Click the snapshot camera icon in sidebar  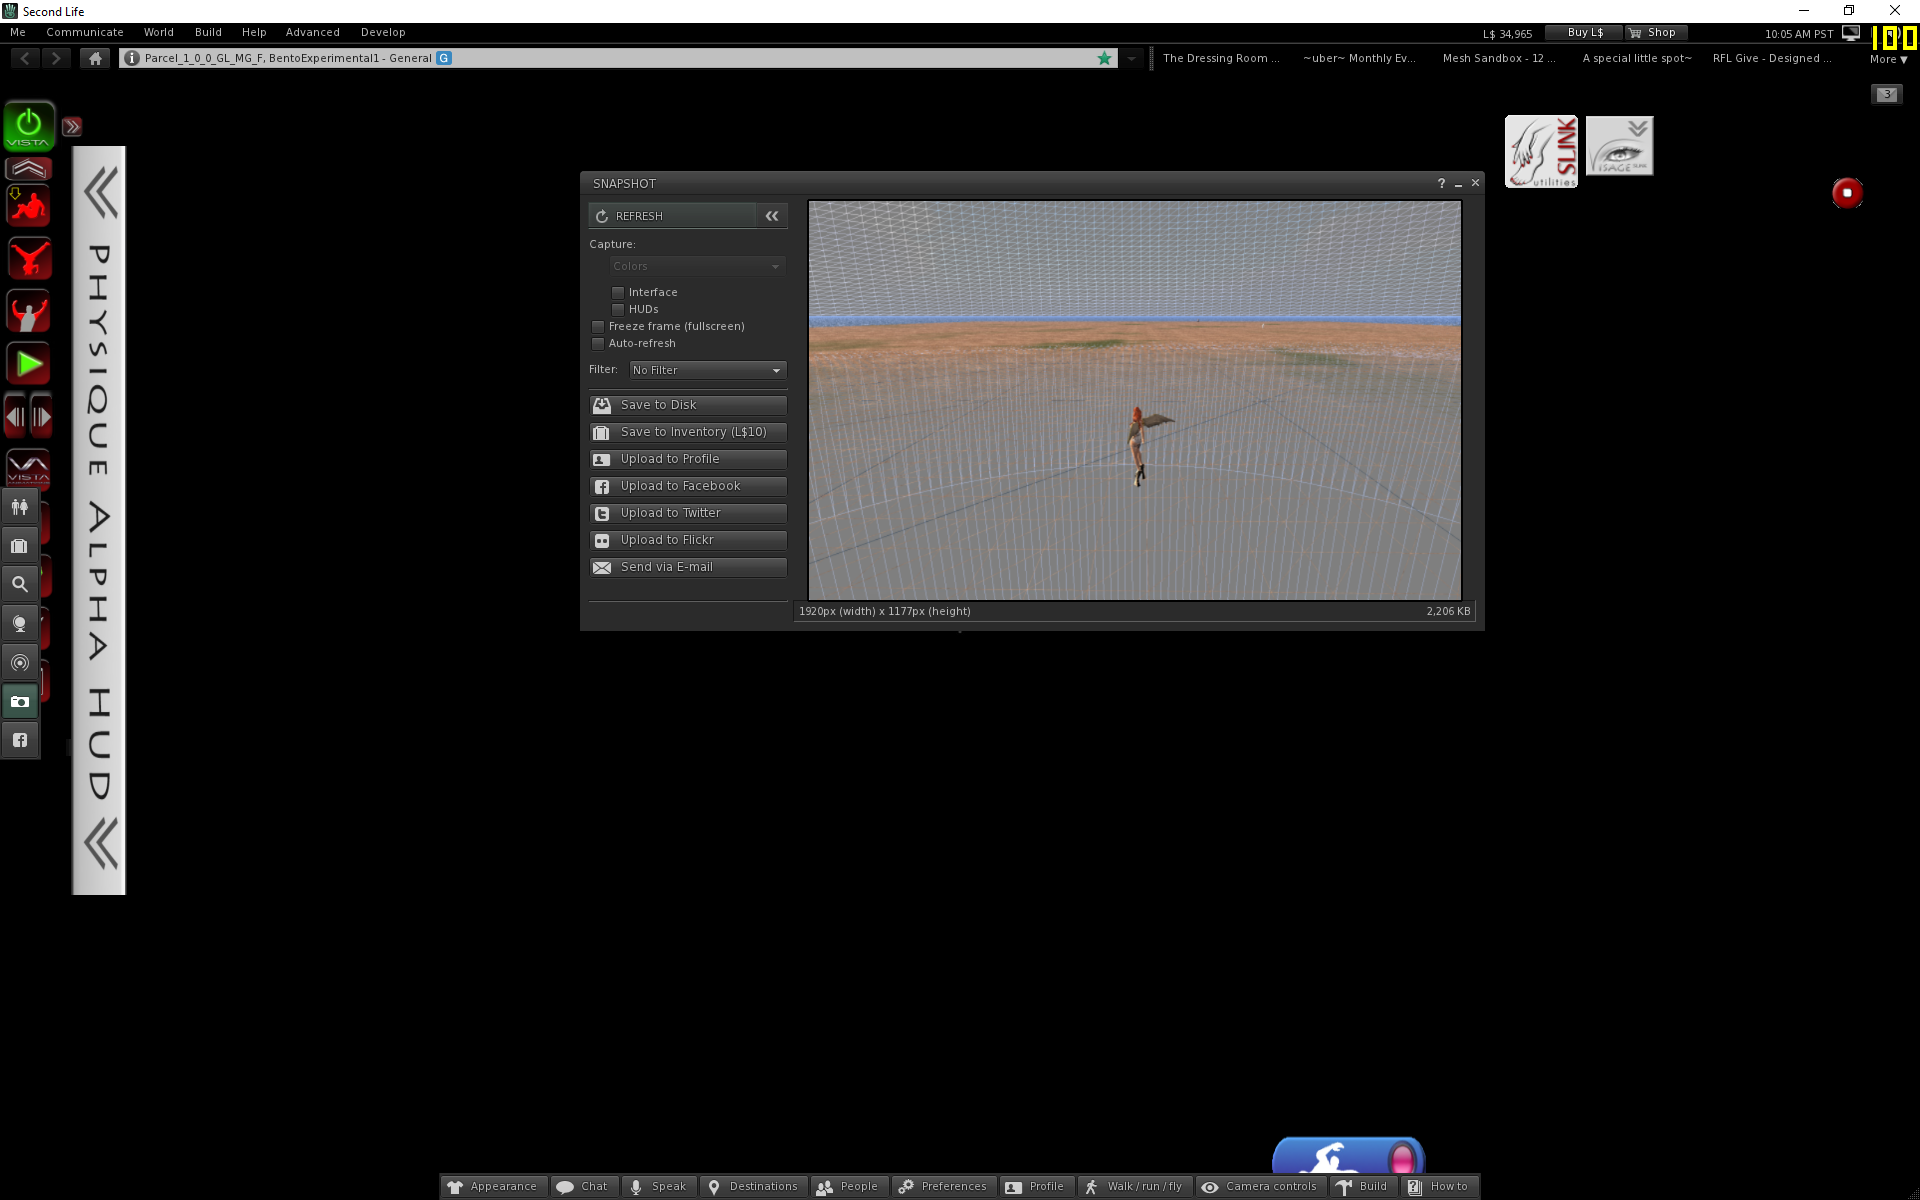click(x=20, y=701)
